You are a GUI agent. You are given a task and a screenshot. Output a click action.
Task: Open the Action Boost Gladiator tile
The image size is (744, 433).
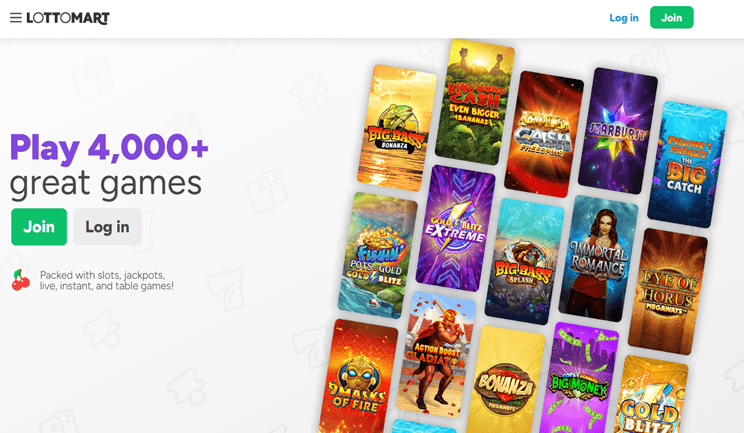(436, 355)
